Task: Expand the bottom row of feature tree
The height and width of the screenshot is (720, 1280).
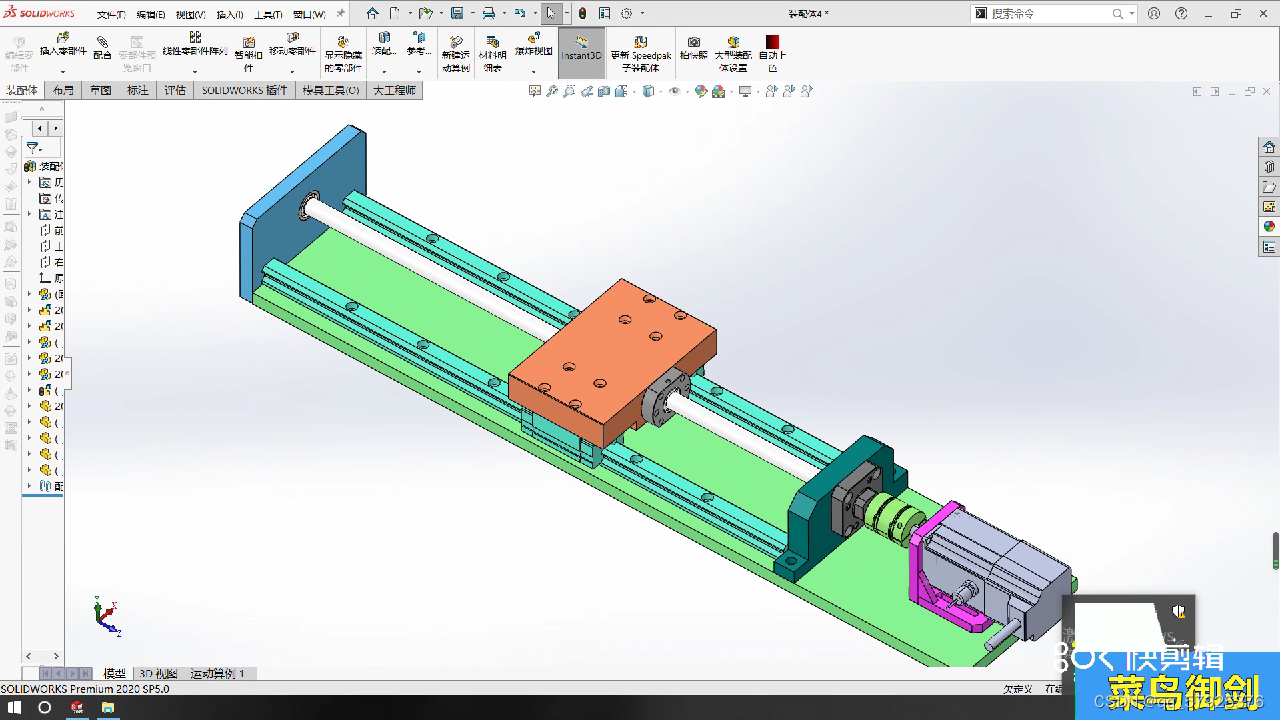Action: coord(29,486)
